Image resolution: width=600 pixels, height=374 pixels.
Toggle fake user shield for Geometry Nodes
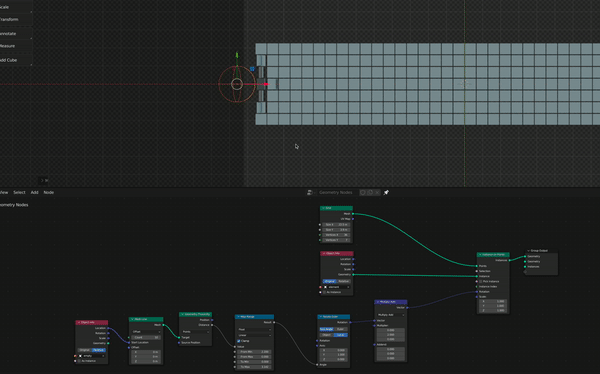(363, 193)
